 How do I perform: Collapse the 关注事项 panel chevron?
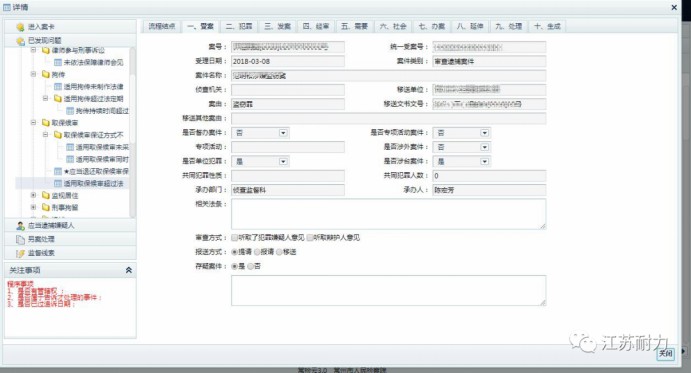[129, 270]
